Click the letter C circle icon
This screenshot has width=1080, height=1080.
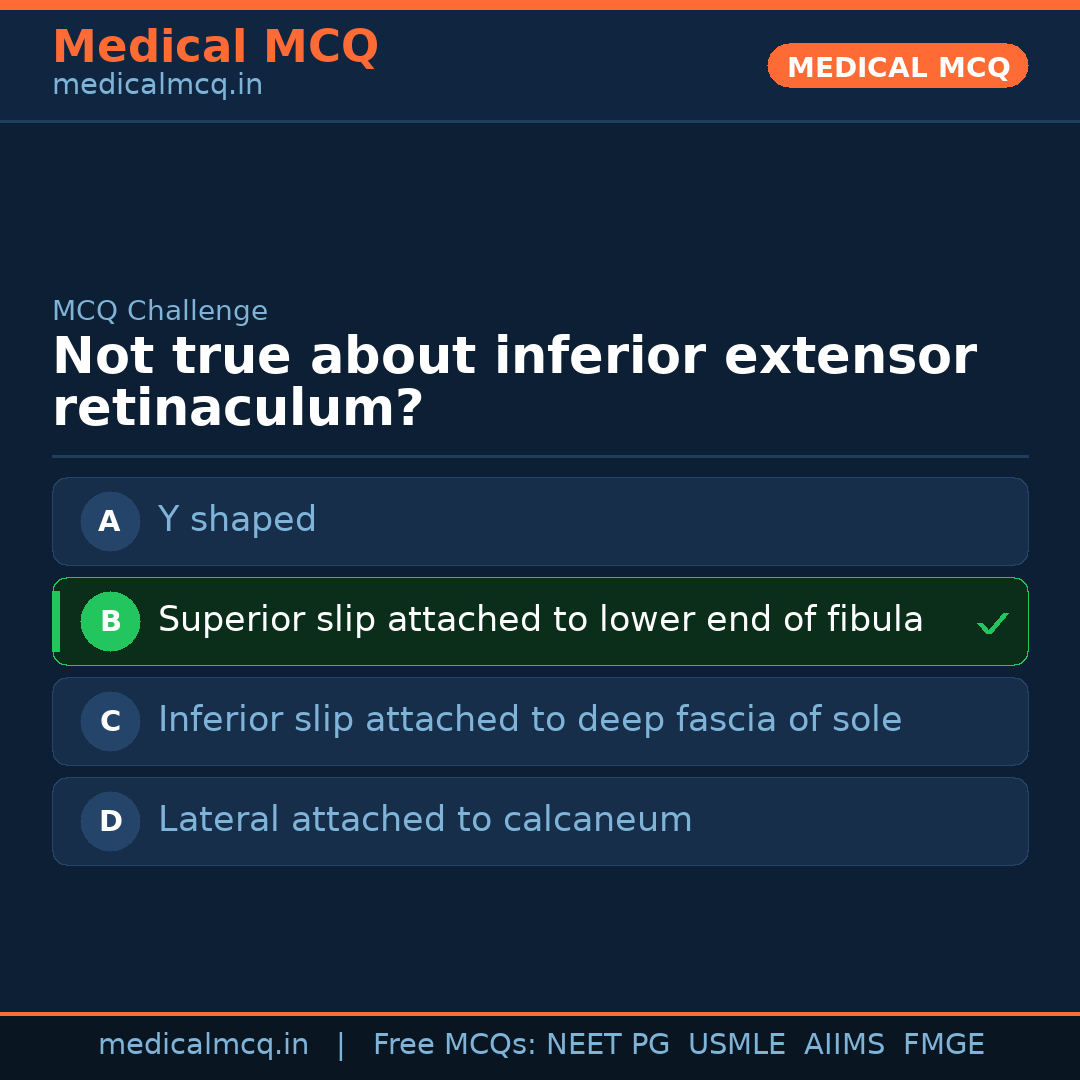(x=110, y=721)
